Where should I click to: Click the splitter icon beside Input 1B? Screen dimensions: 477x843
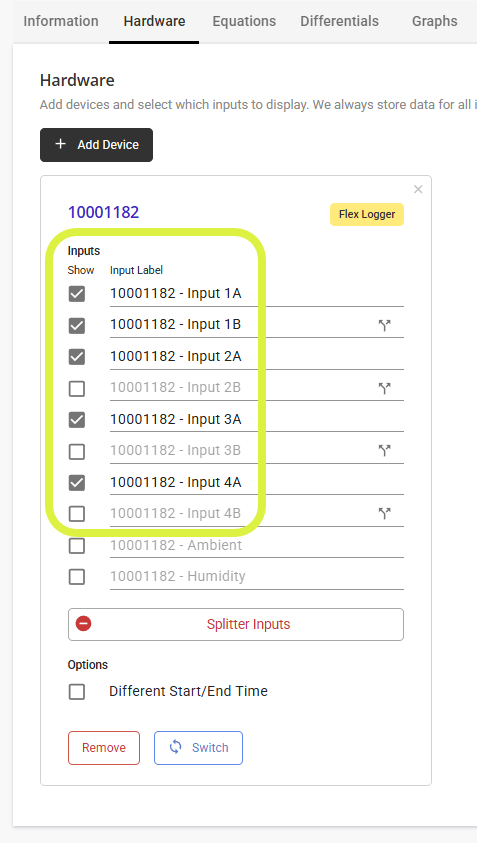pyautogui.click(x=384, y=325)
